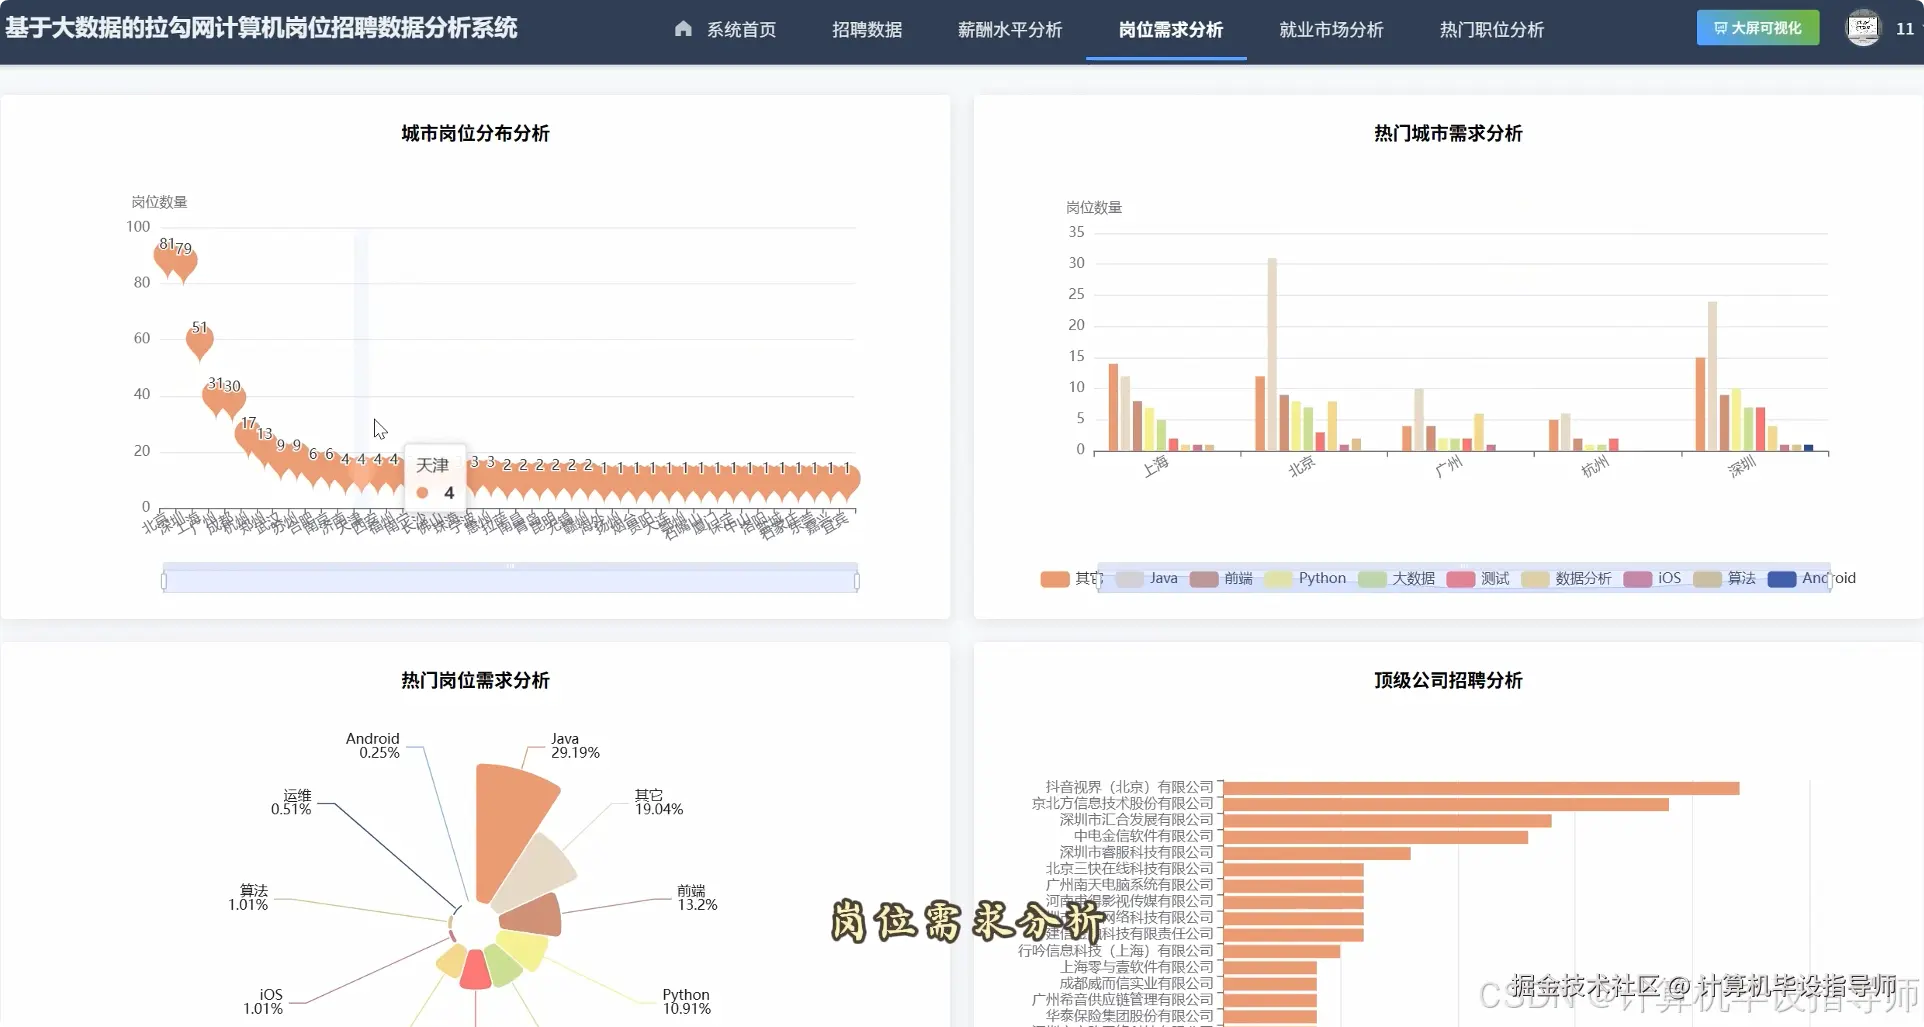Click the 上海 x-axis label
This screenshot has height=1027, width=1924.
coord(1156,467)
